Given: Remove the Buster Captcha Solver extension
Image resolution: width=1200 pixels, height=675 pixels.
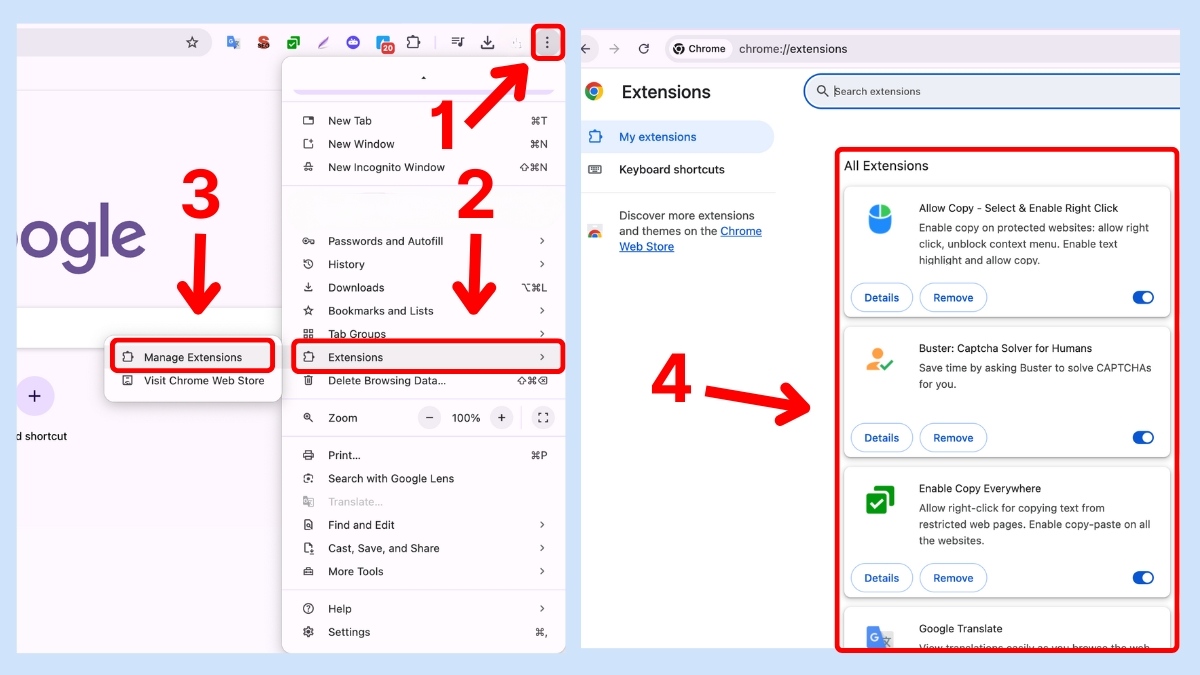Looking at the screenshot, I should 953,437.
